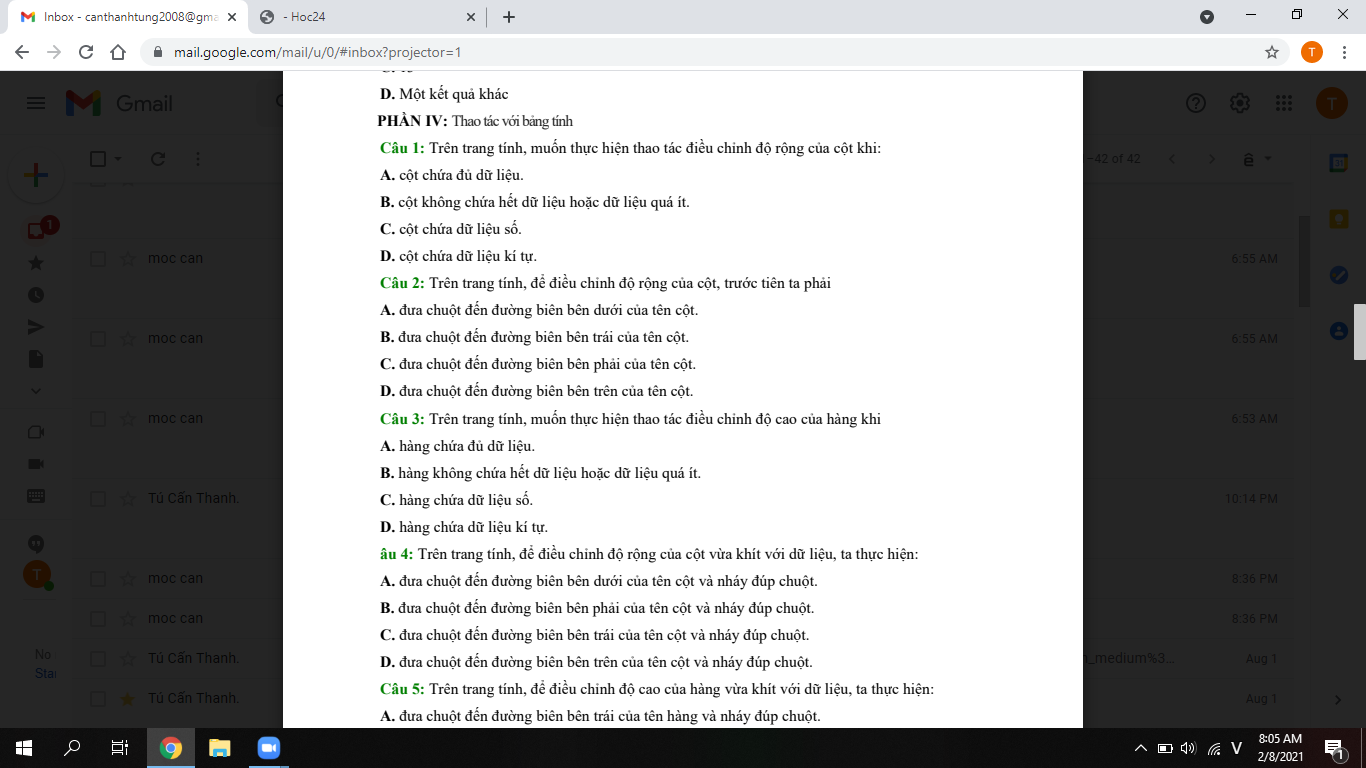Click the Gmail logo
This screenshot has width=1366, height=768.
(x=120, y=104)
